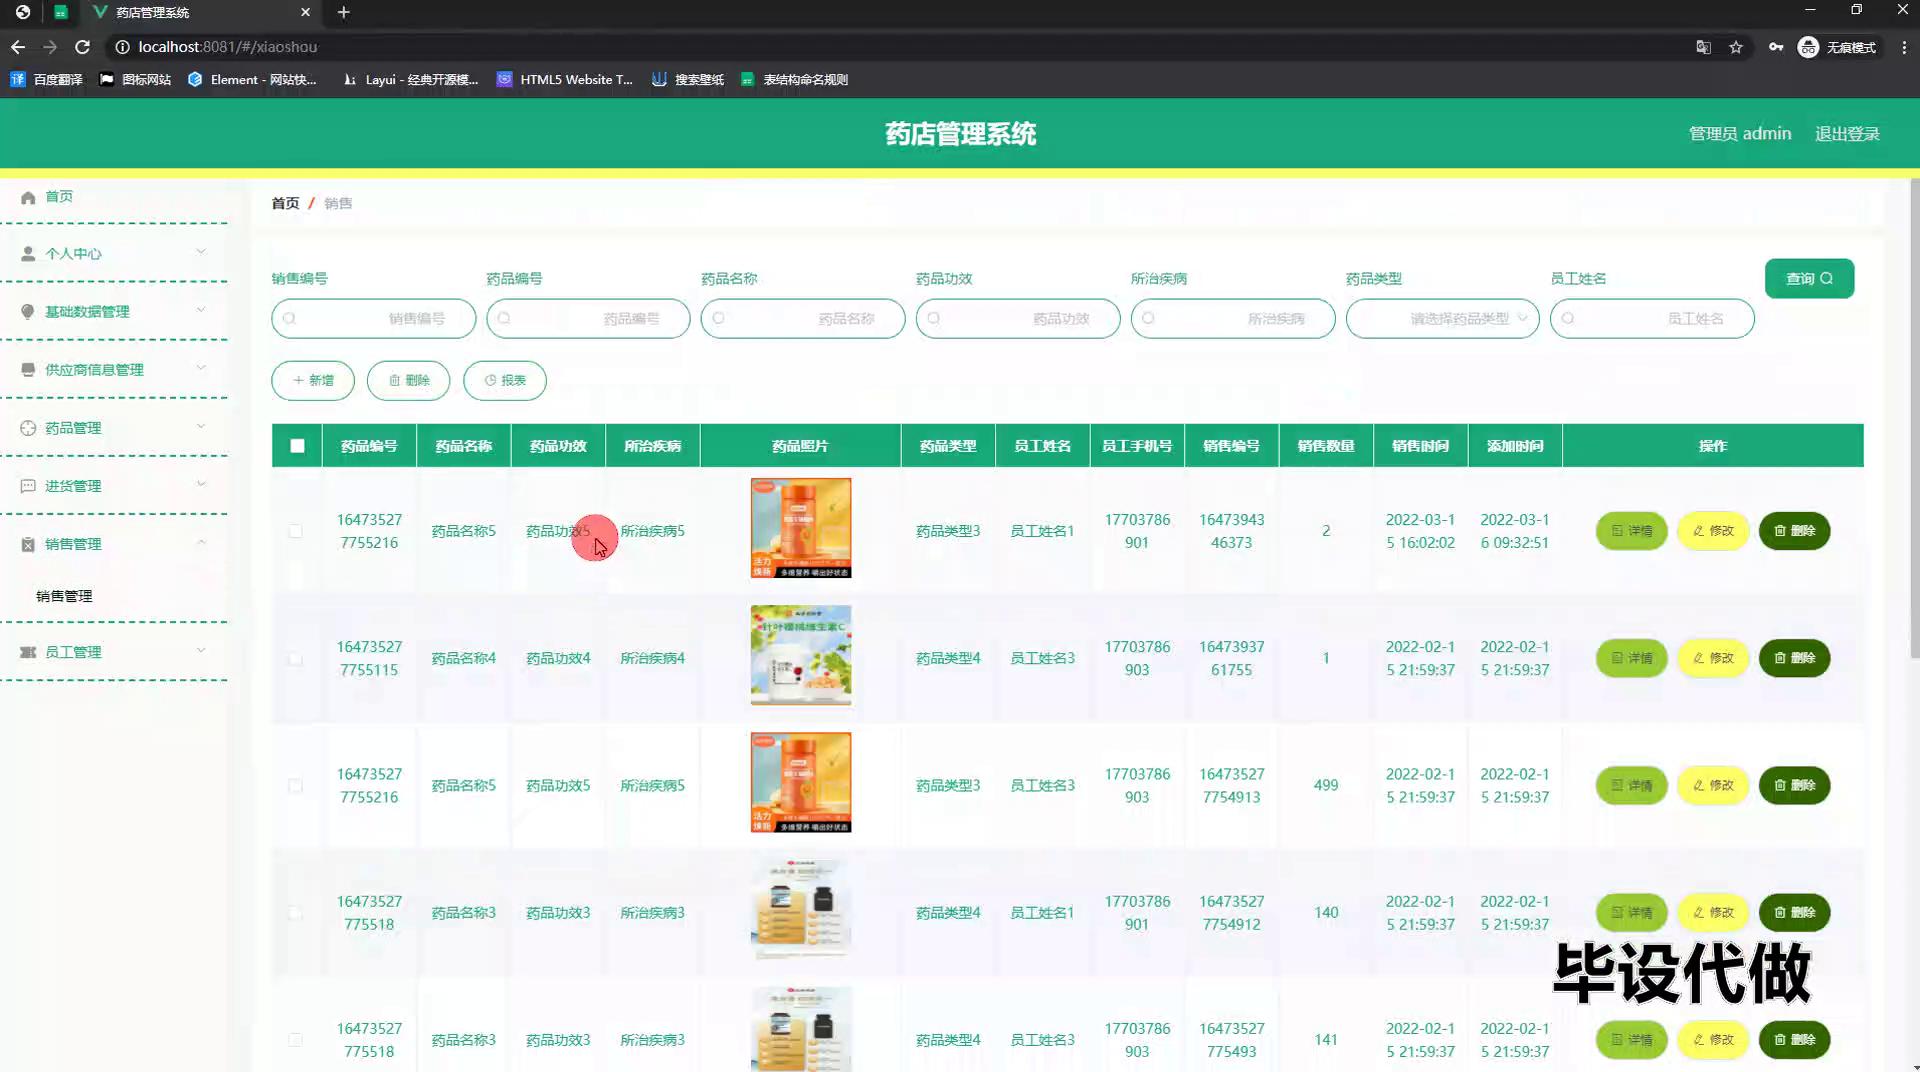Open the 销售管理 submenu item
1920x1072 pixels.
coord(64,596)
